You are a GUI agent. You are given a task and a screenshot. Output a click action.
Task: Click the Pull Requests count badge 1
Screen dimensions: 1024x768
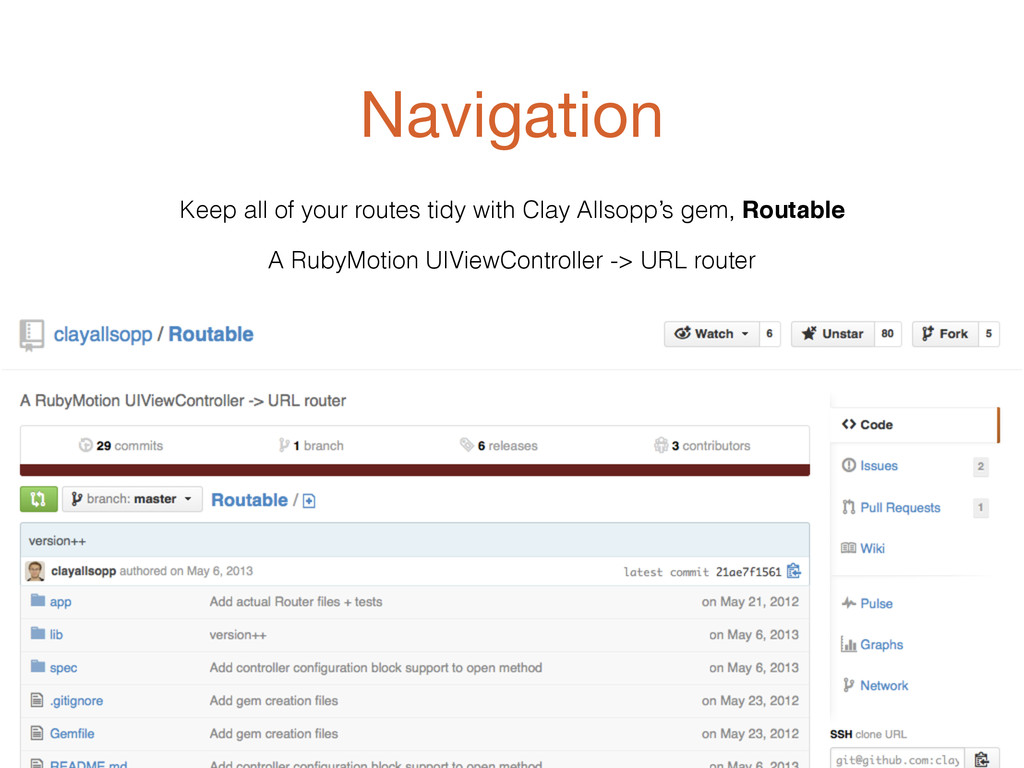point(980,507)
